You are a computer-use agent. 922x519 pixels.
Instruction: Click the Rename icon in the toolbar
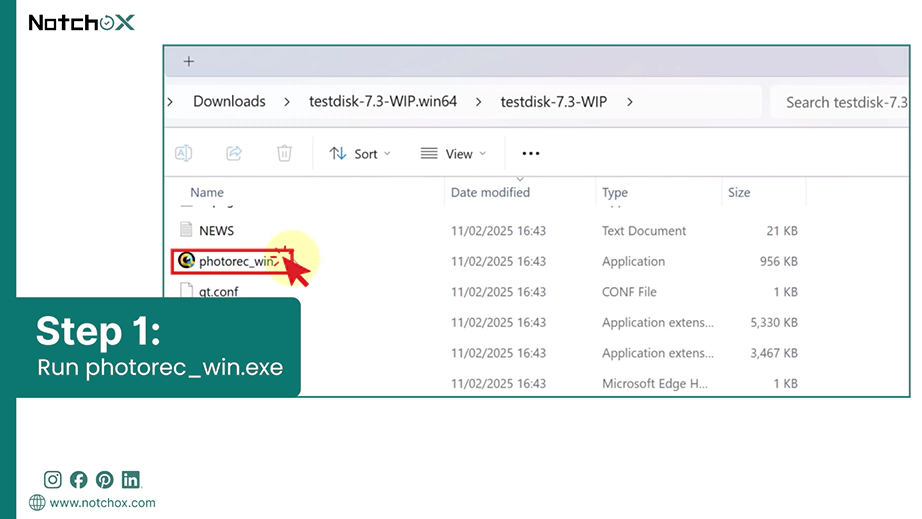click(183, 153)
